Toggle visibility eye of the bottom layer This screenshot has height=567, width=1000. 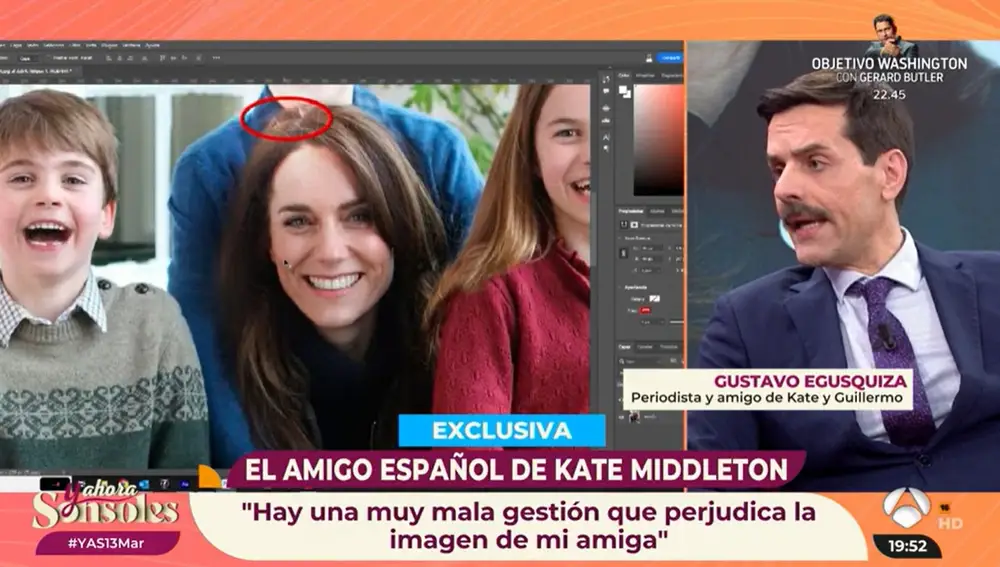621,417
